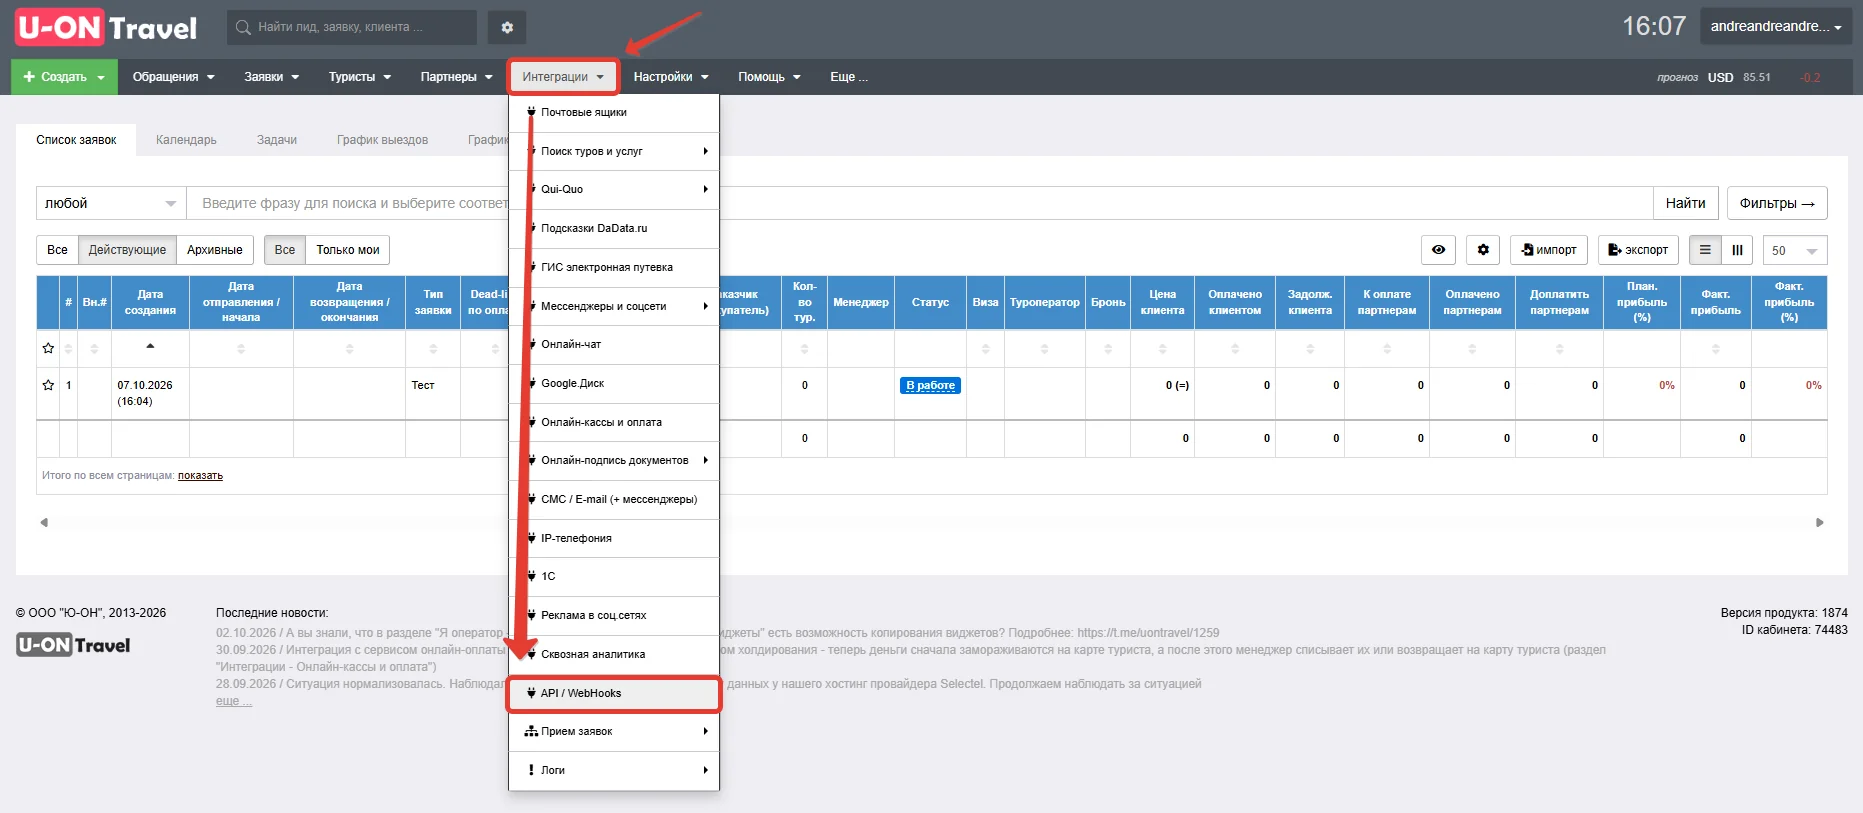The image size is (1863, 813).
Task: Click the eye visibility button above table
Action: coord(1438,250)
